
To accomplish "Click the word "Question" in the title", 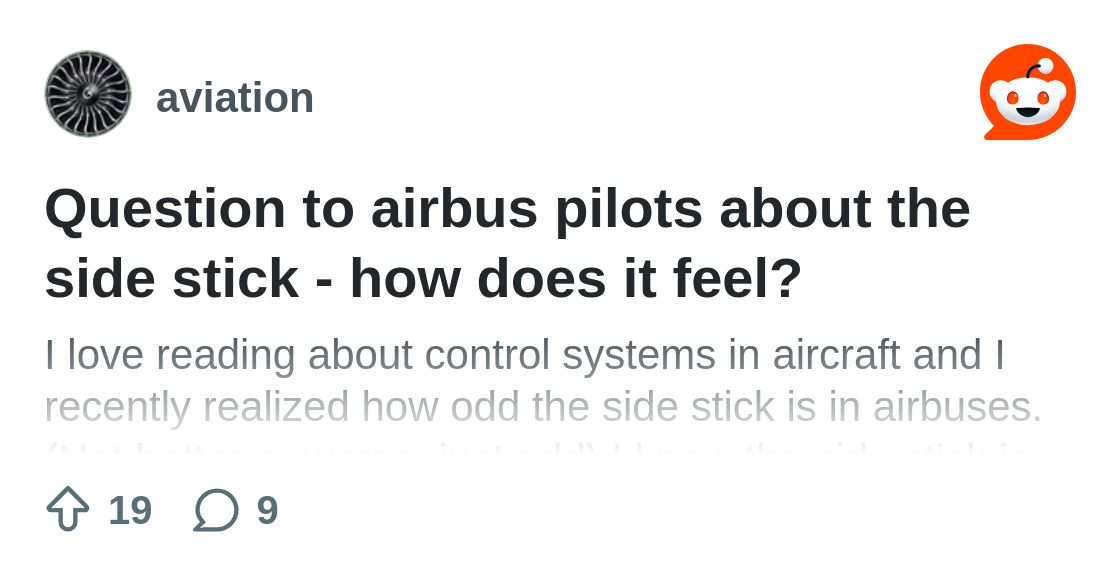I will (165, 209).
